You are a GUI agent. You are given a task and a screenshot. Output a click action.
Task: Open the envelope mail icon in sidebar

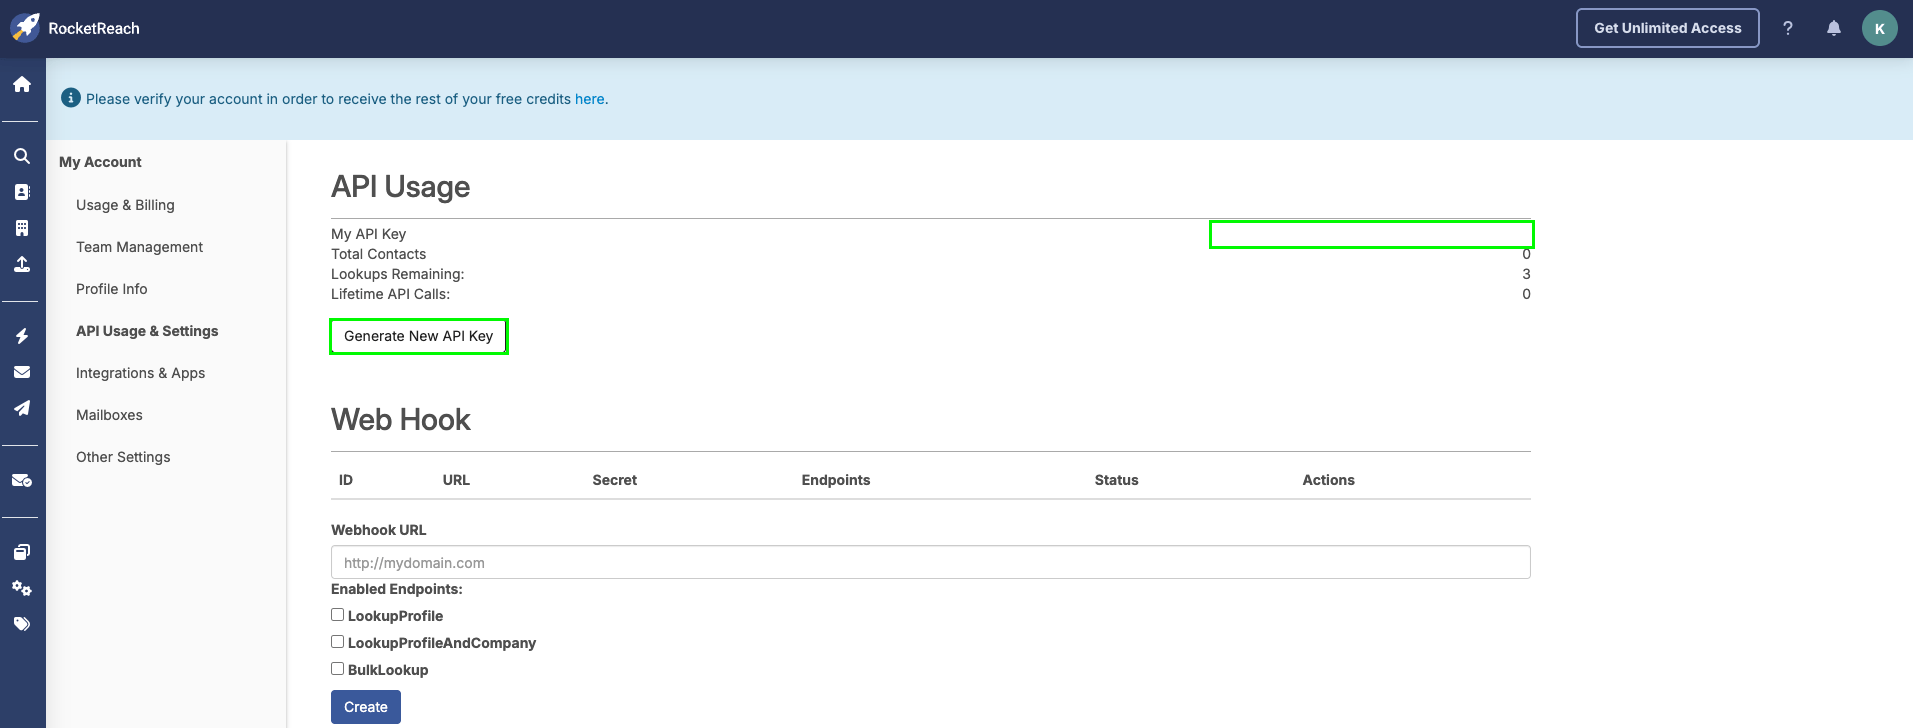point(22,372)
